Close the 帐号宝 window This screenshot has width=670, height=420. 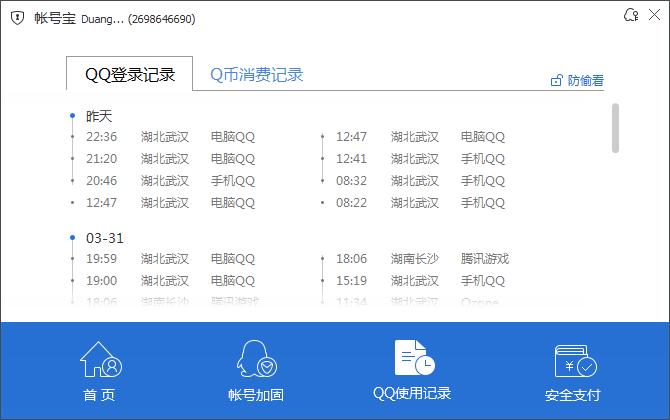tap(654, 15)
